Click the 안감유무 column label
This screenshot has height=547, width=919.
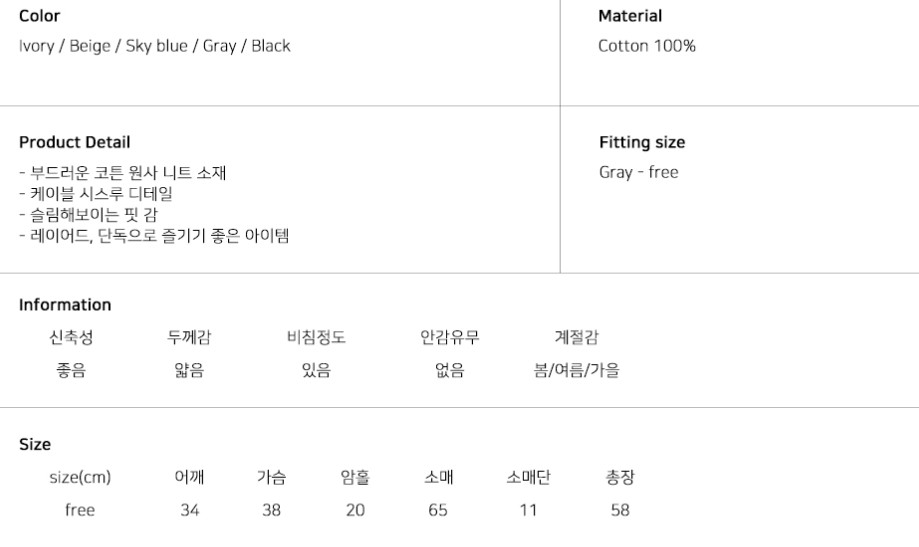449,337
